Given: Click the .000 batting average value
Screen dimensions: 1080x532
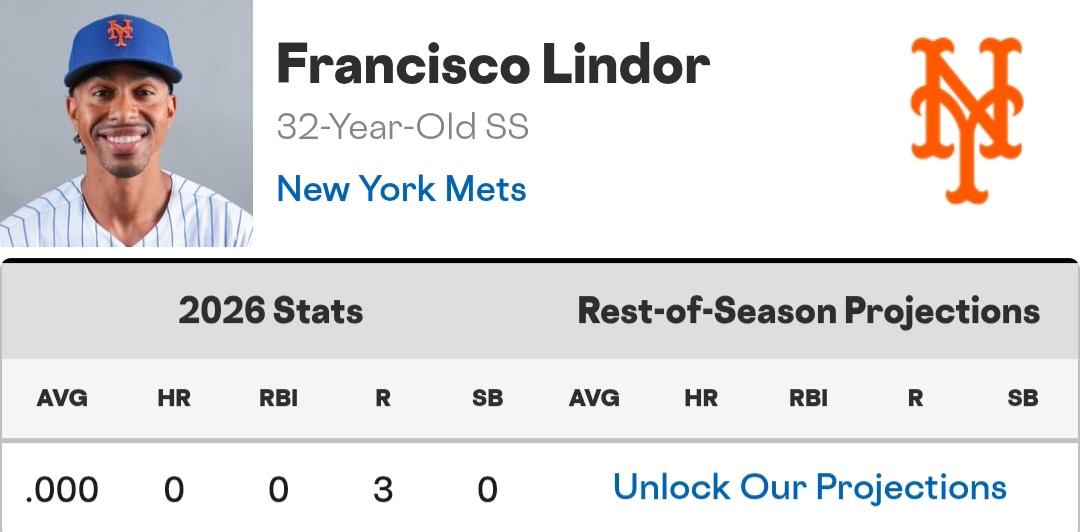Looking at the screenshot, I should pyautogui.click(x=62, y=490).
